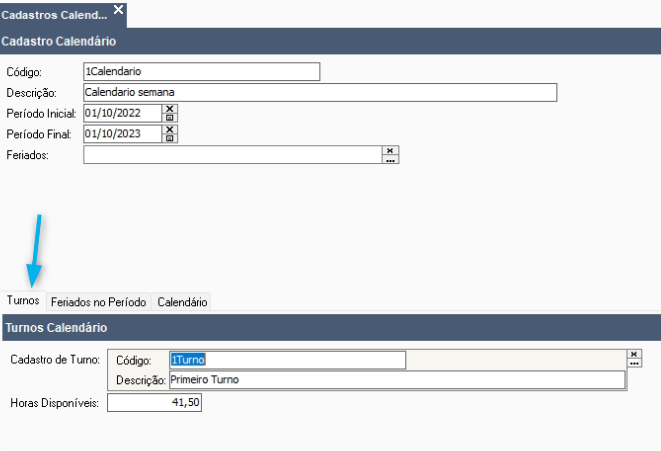
Task: Switch to the Turnos tab
Action: point(23,301)
